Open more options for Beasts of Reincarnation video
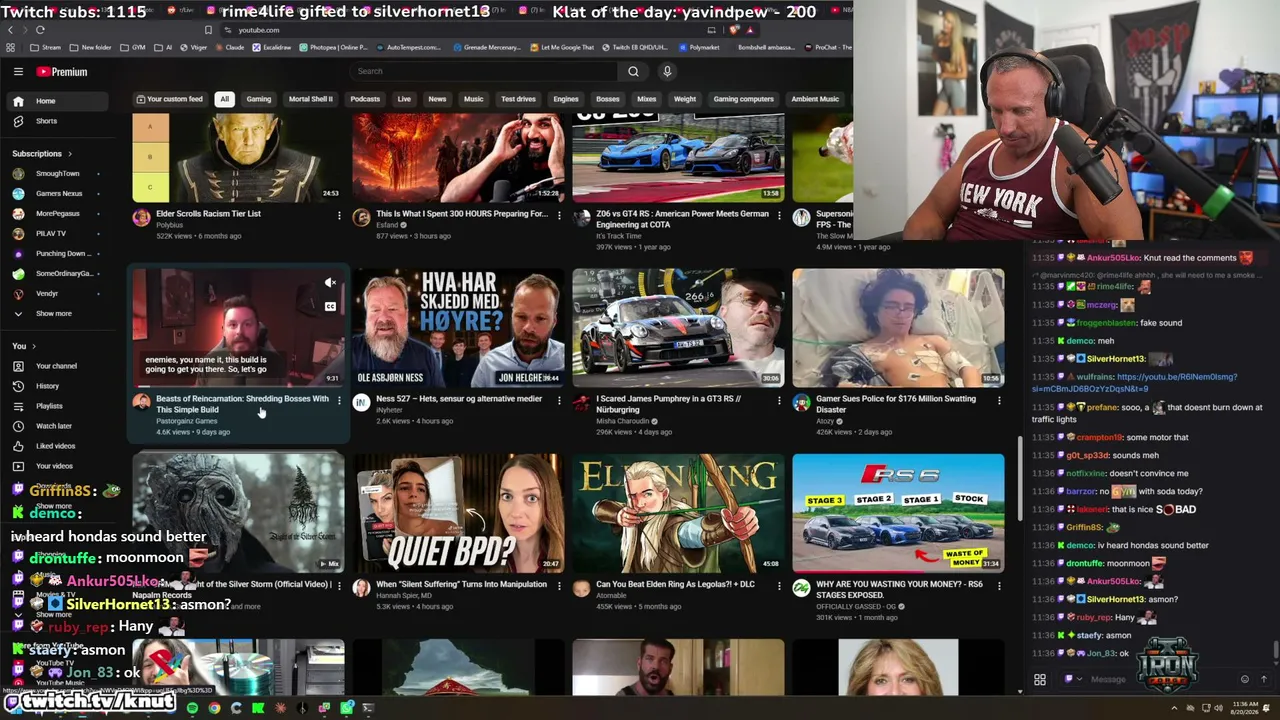The width and height of the screenshot is (1280, 720). [x=339, y=400]
